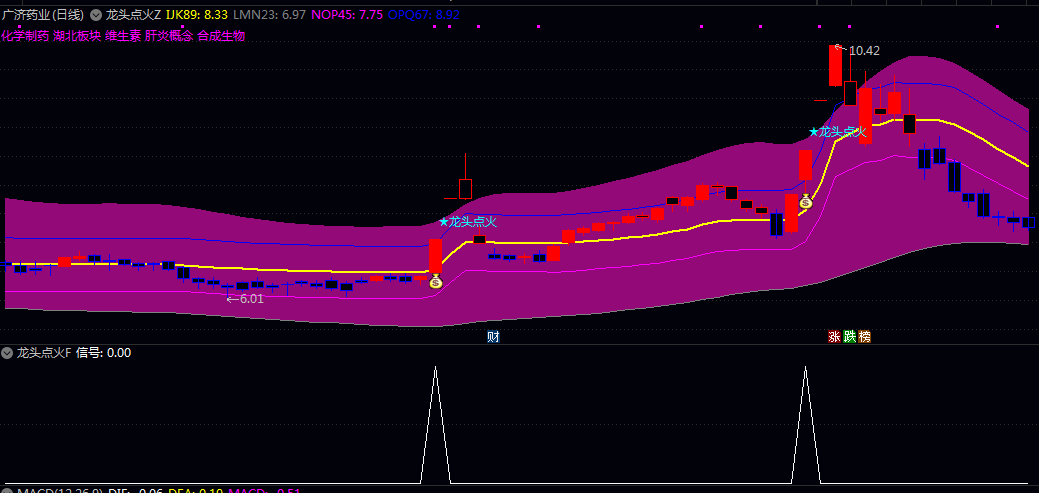Click the 10.42 high price label
This screenshot has width=1039, height=493.
pos(864,51)
